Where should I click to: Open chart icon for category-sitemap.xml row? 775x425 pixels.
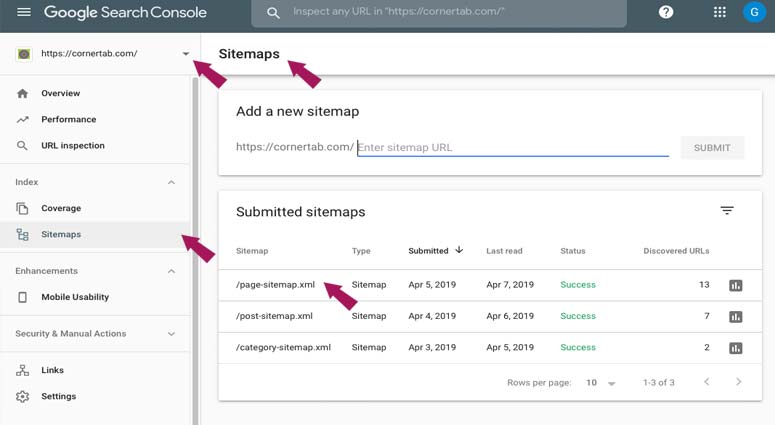[x=736, y=348]
